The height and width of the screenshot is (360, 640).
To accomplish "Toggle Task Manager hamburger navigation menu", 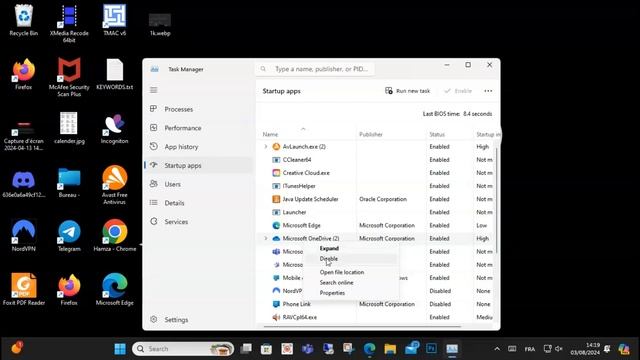I will coord(153,90).
